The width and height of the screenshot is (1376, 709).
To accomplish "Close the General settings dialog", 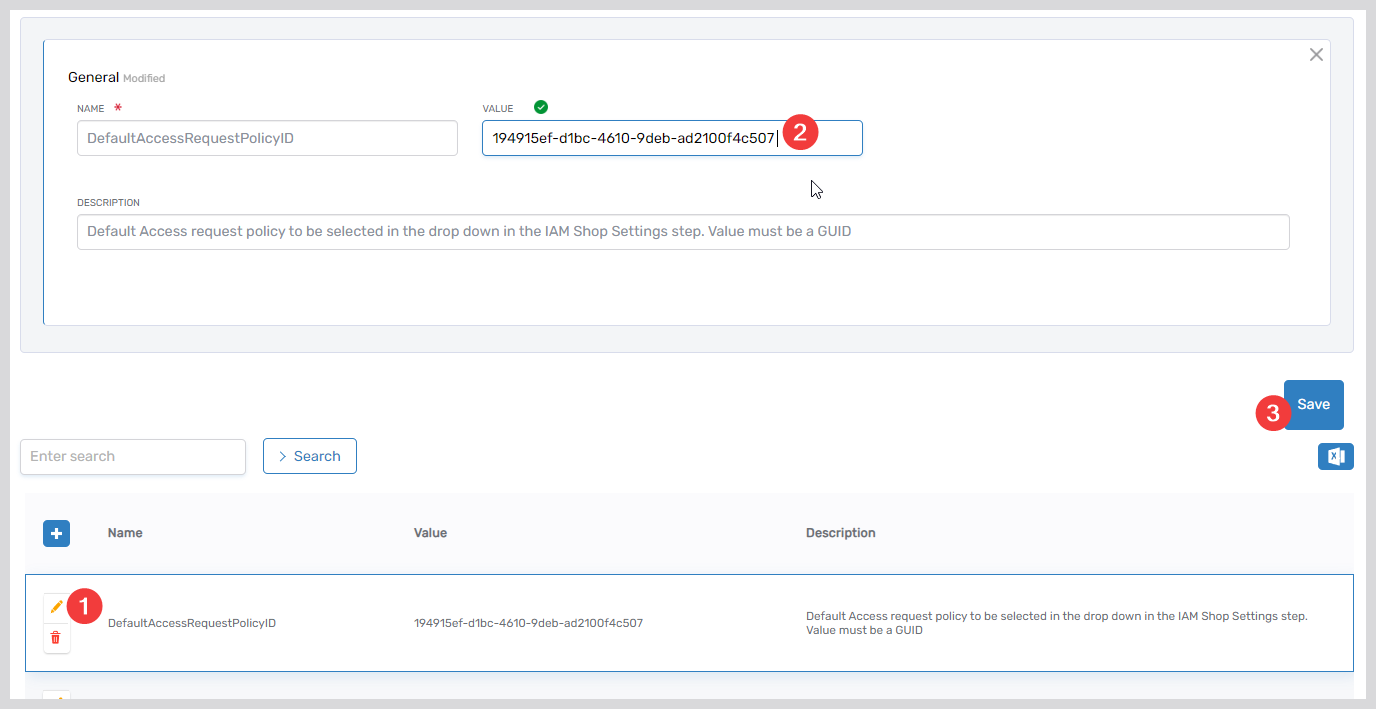I will pos(1316,54).
